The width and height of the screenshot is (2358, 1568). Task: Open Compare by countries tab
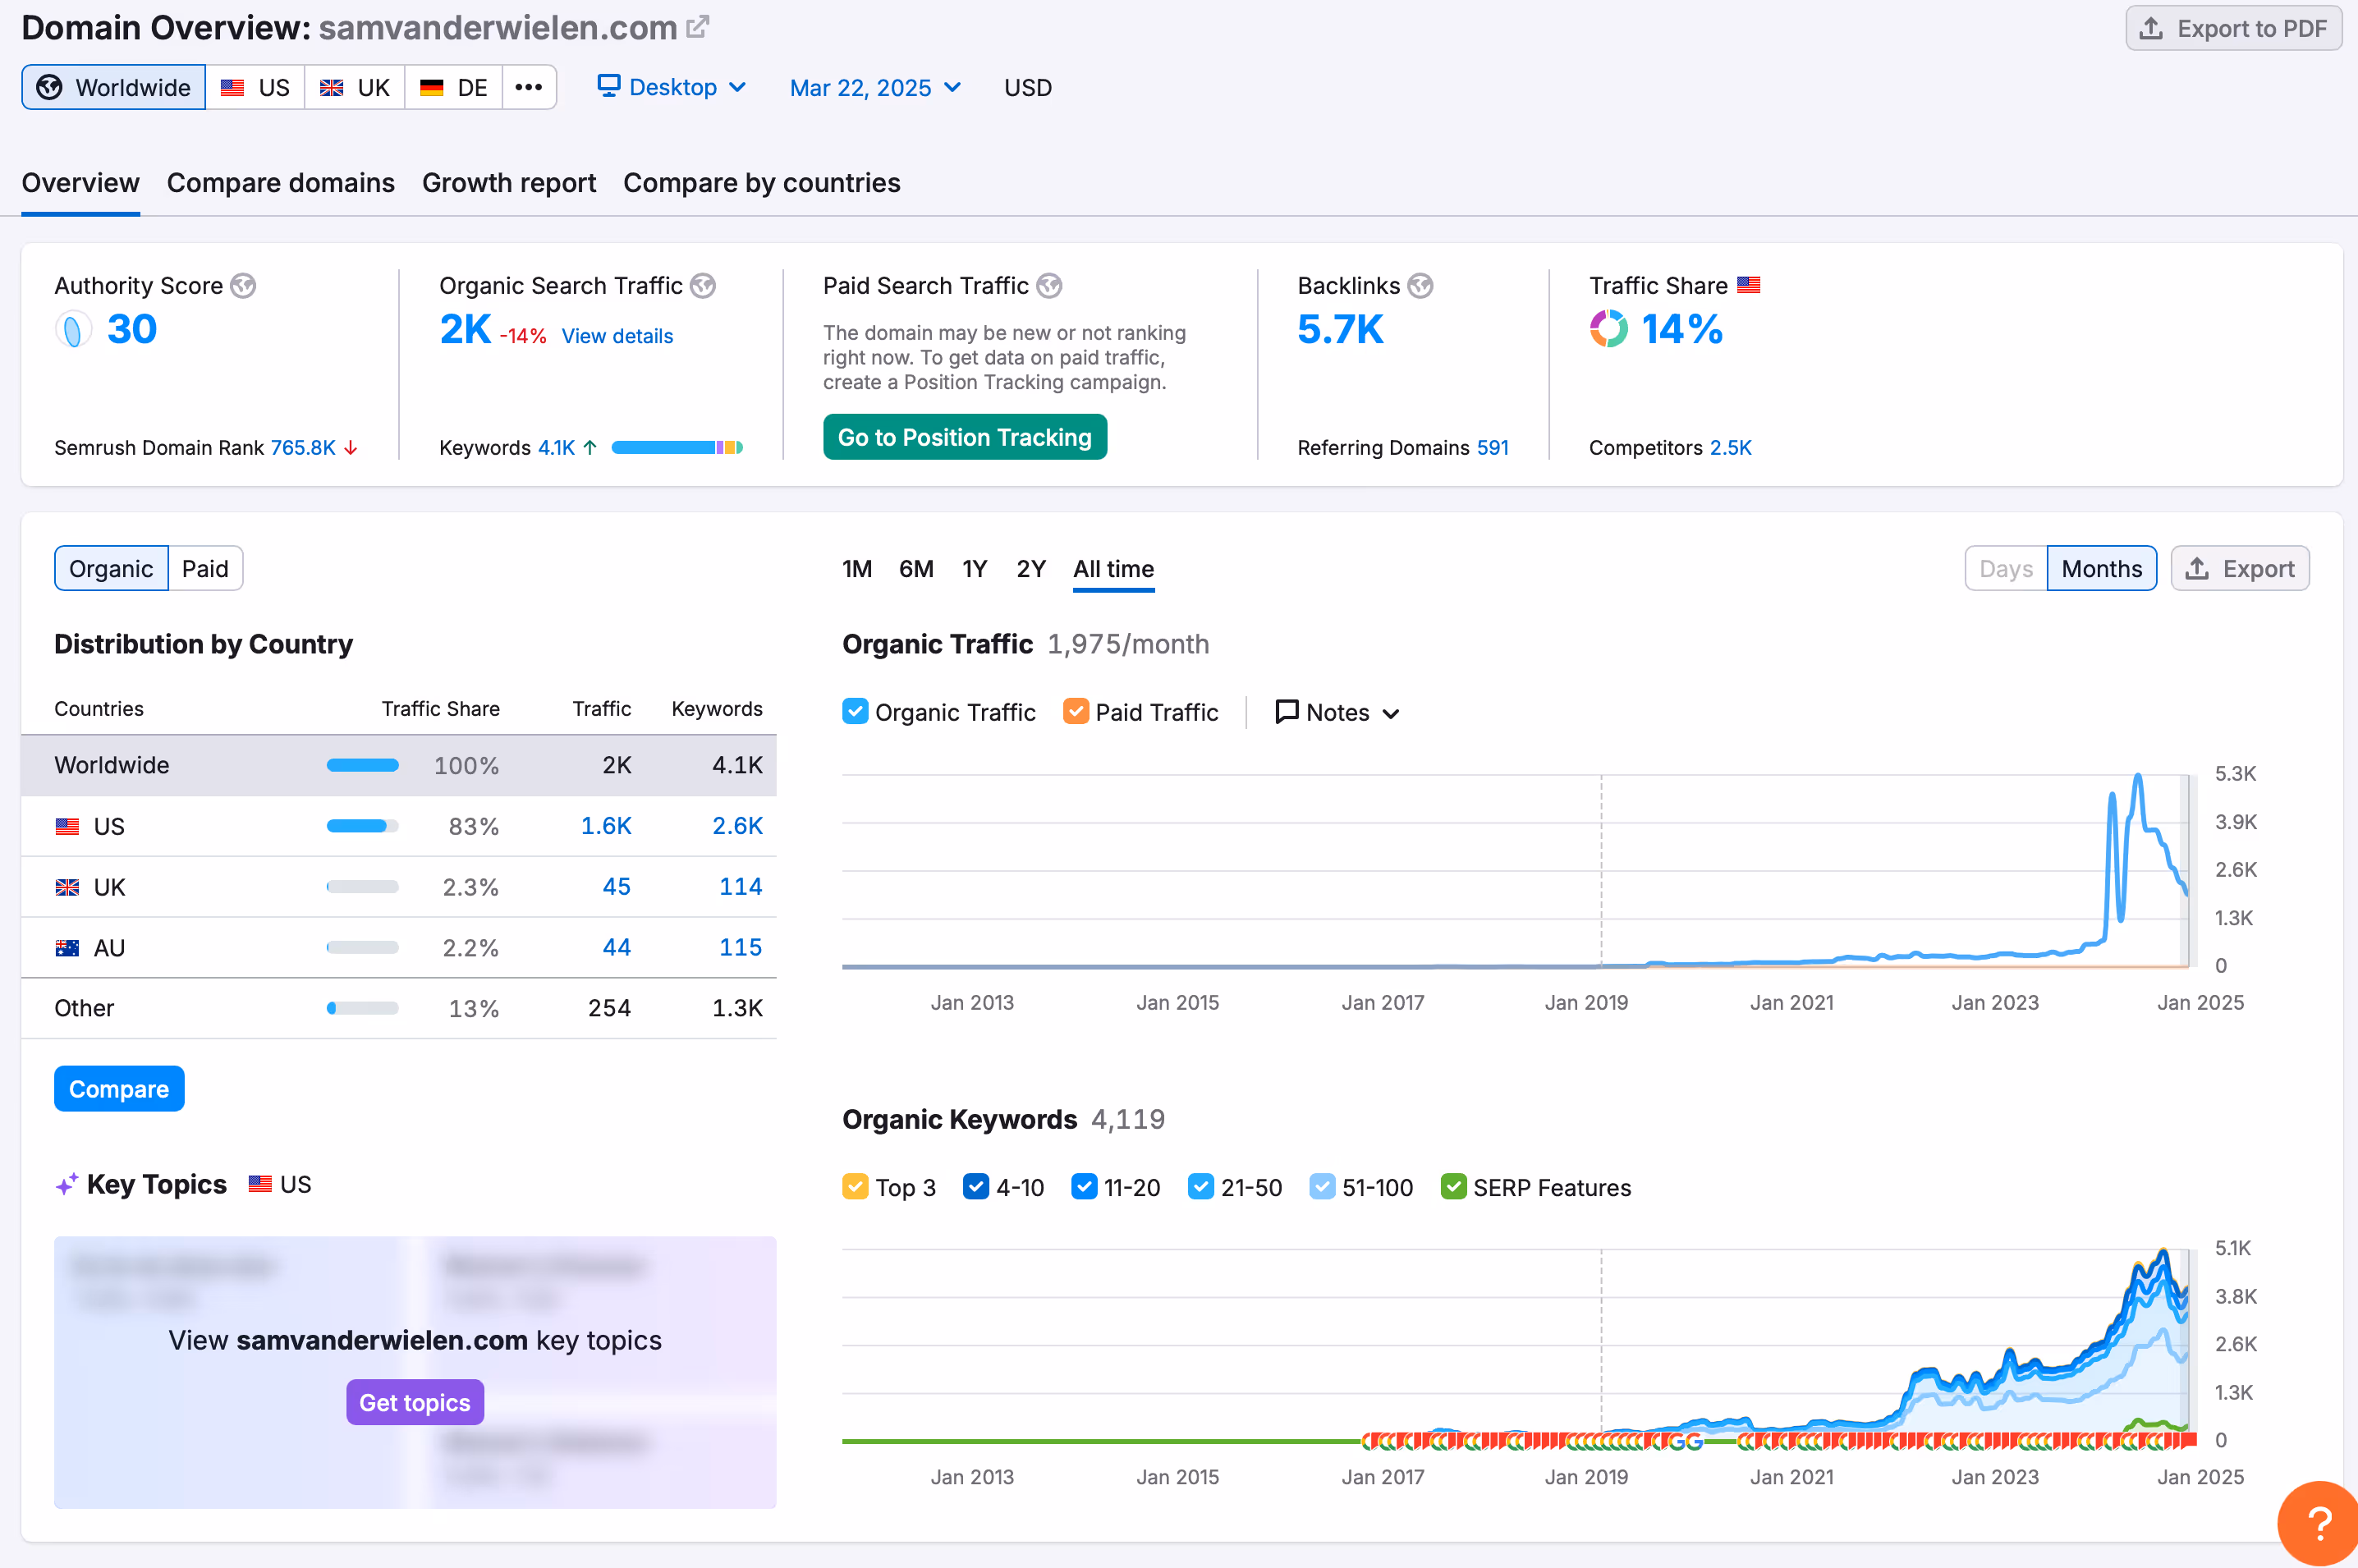pos(762,183)
